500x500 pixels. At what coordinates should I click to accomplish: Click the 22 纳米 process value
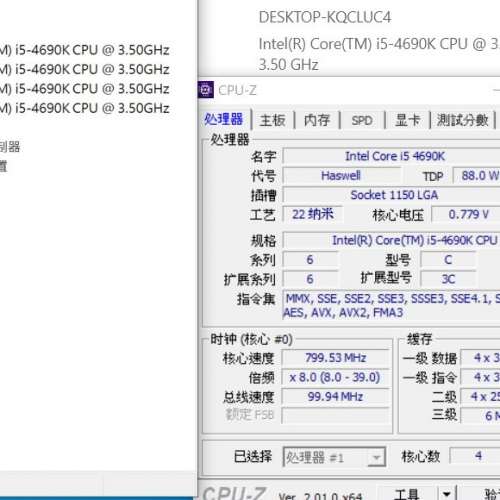312,214
